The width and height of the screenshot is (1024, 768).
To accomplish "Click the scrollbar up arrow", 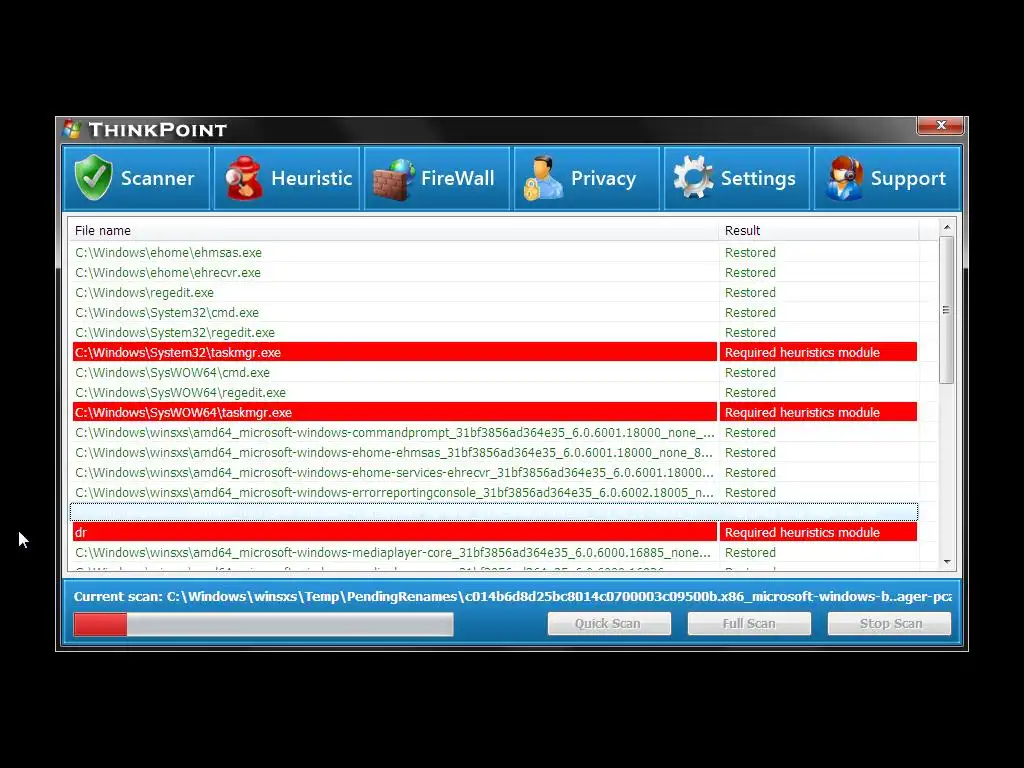I will point(947,227).
